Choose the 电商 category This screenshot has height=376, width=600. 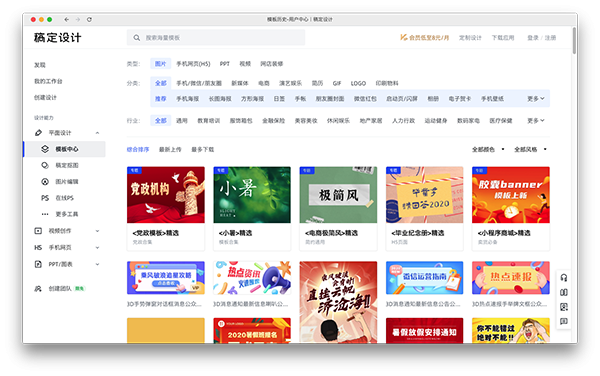point(264,83)
